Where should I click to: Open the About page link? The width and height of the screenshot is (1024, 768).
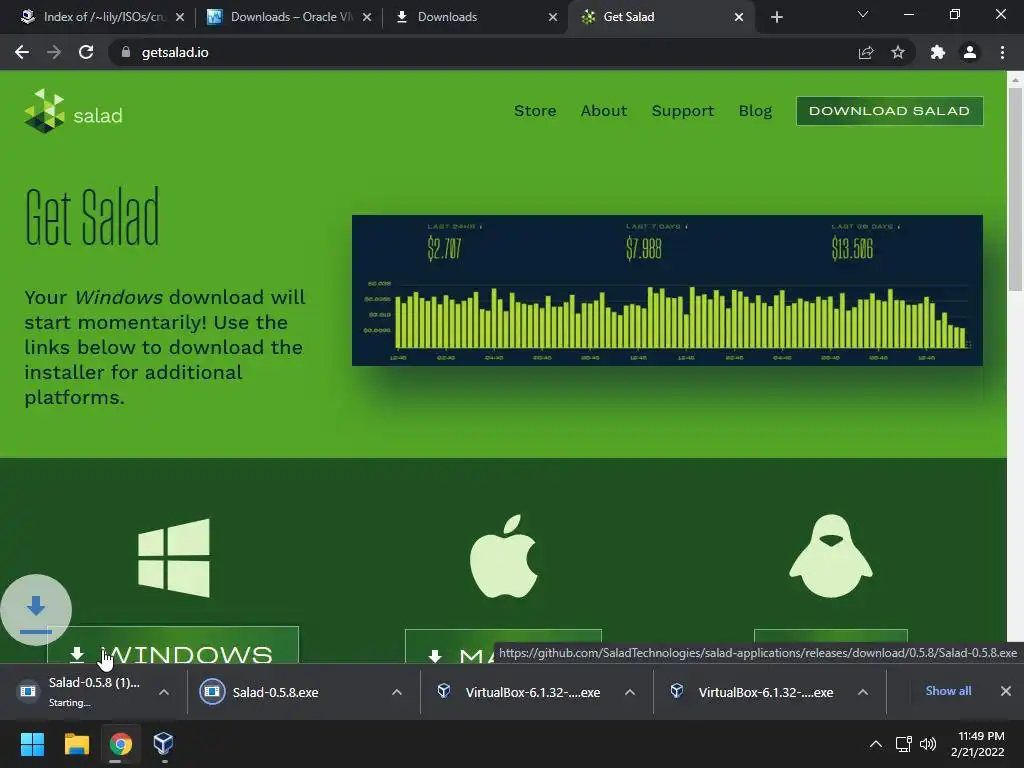[x=603, y=111]
